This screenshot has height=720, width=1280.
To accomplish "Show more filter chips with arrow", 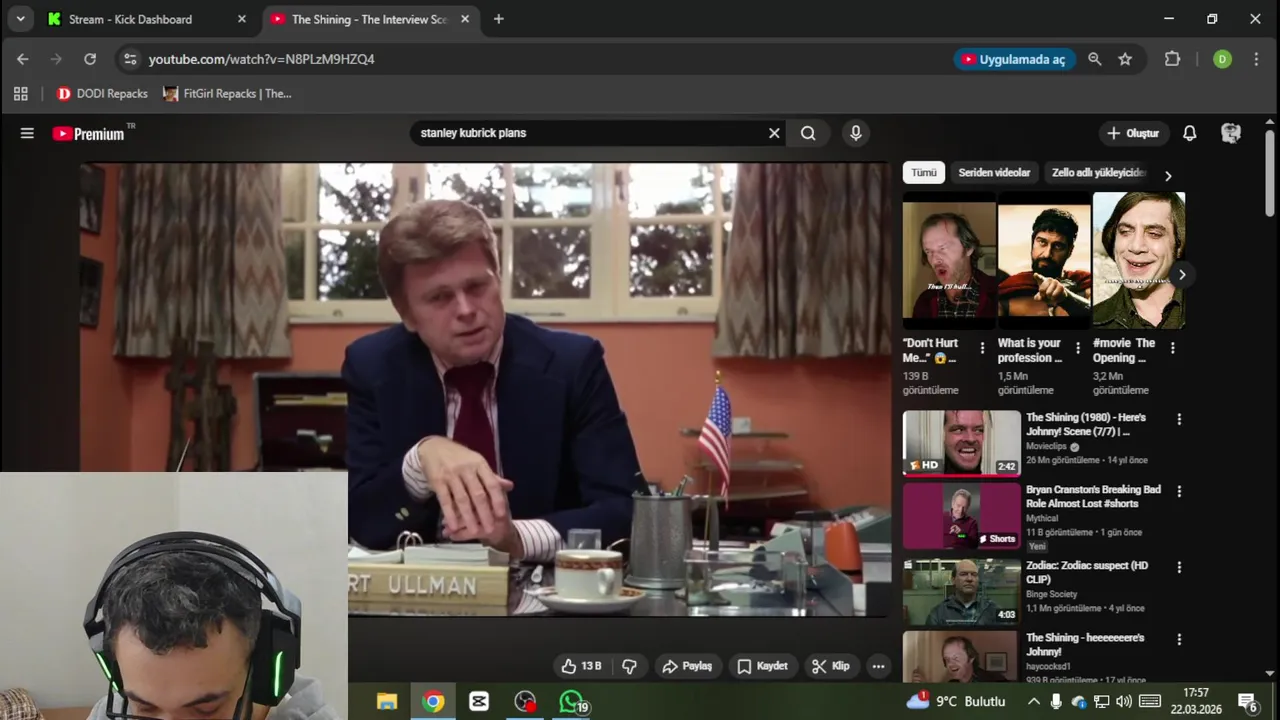I will pos(1168,176).
